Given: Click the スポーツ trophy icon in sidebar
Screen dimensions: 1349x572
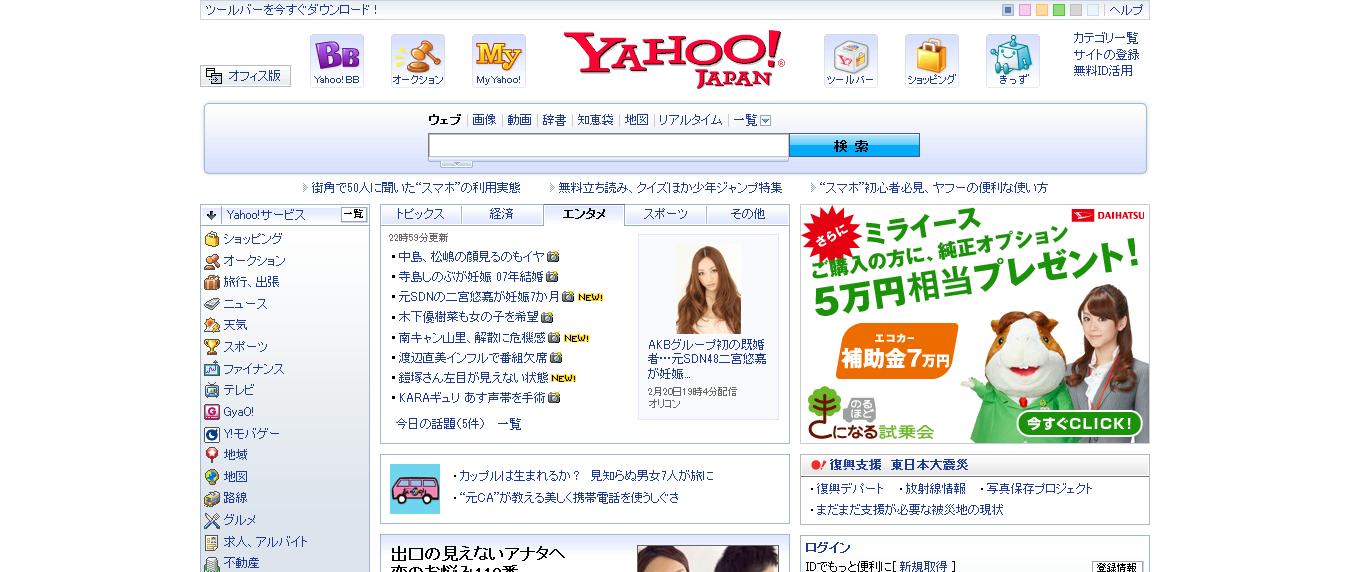Looking at the screenshot, I should click(212, 347).
